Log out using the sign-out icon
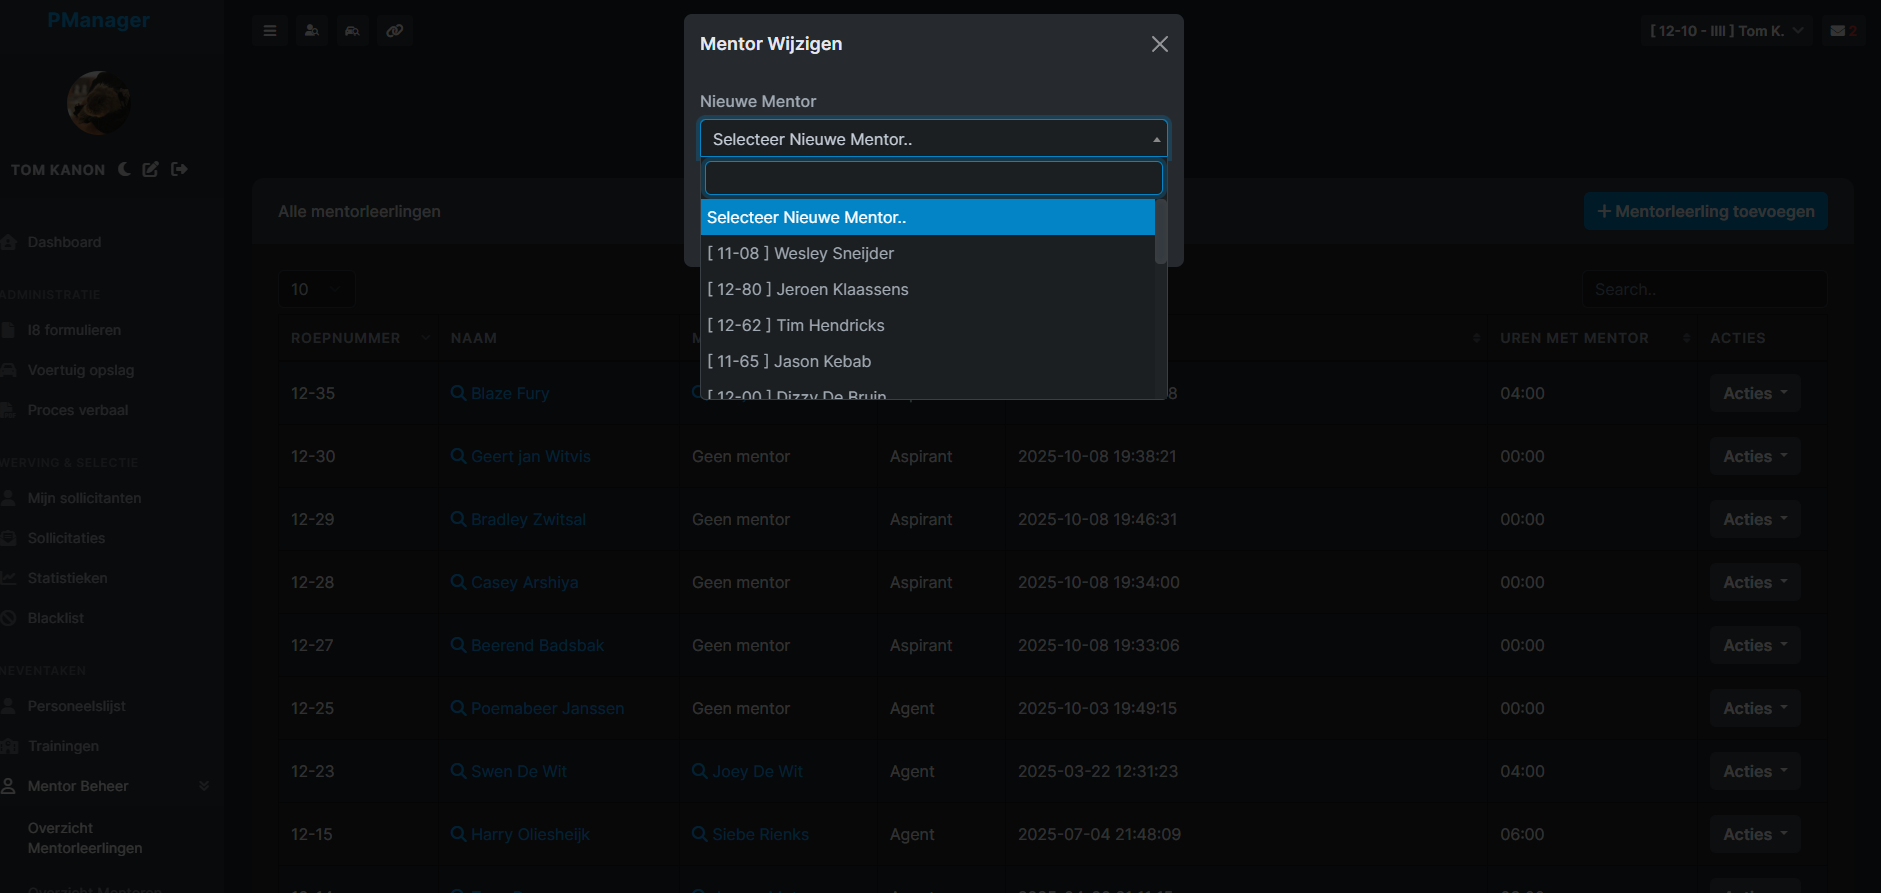 179,169
